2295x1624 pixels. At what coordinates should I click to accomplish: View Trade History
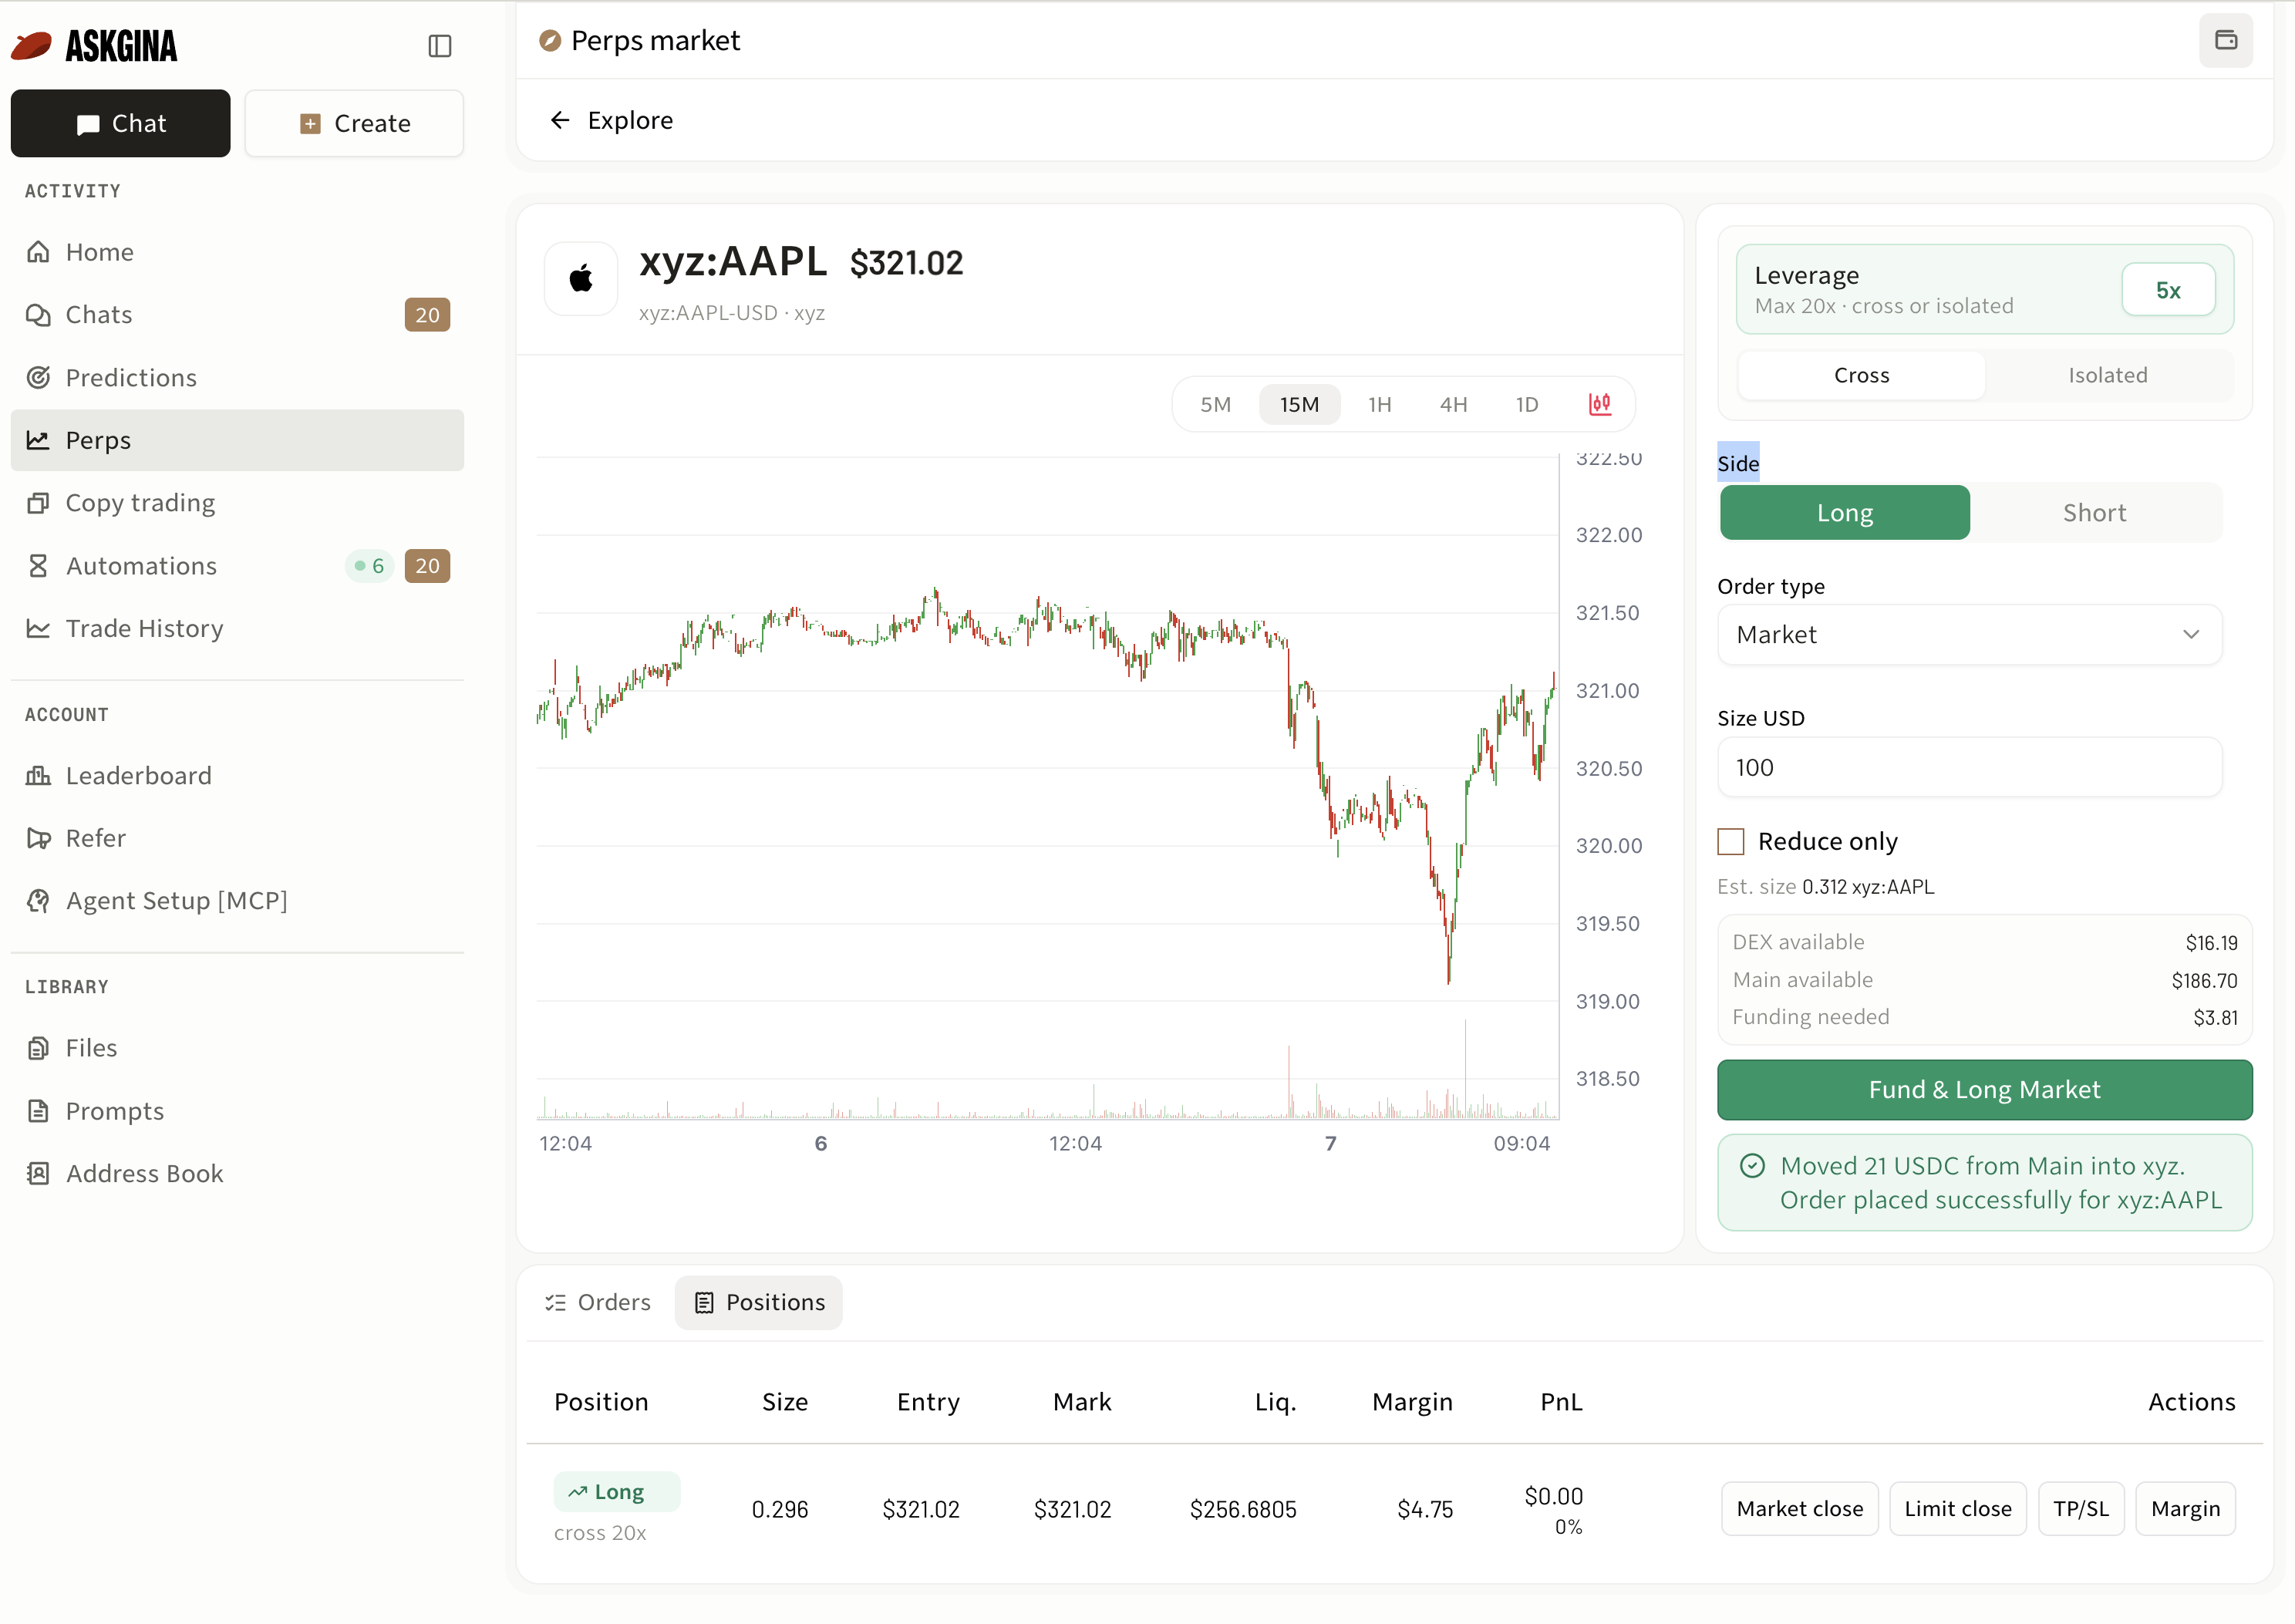tap(237, 629)
